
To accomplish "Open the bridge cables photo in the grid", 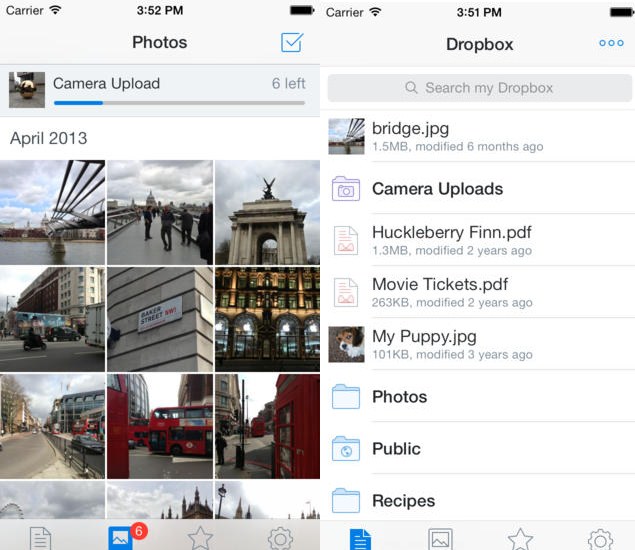I will point(52,212).
